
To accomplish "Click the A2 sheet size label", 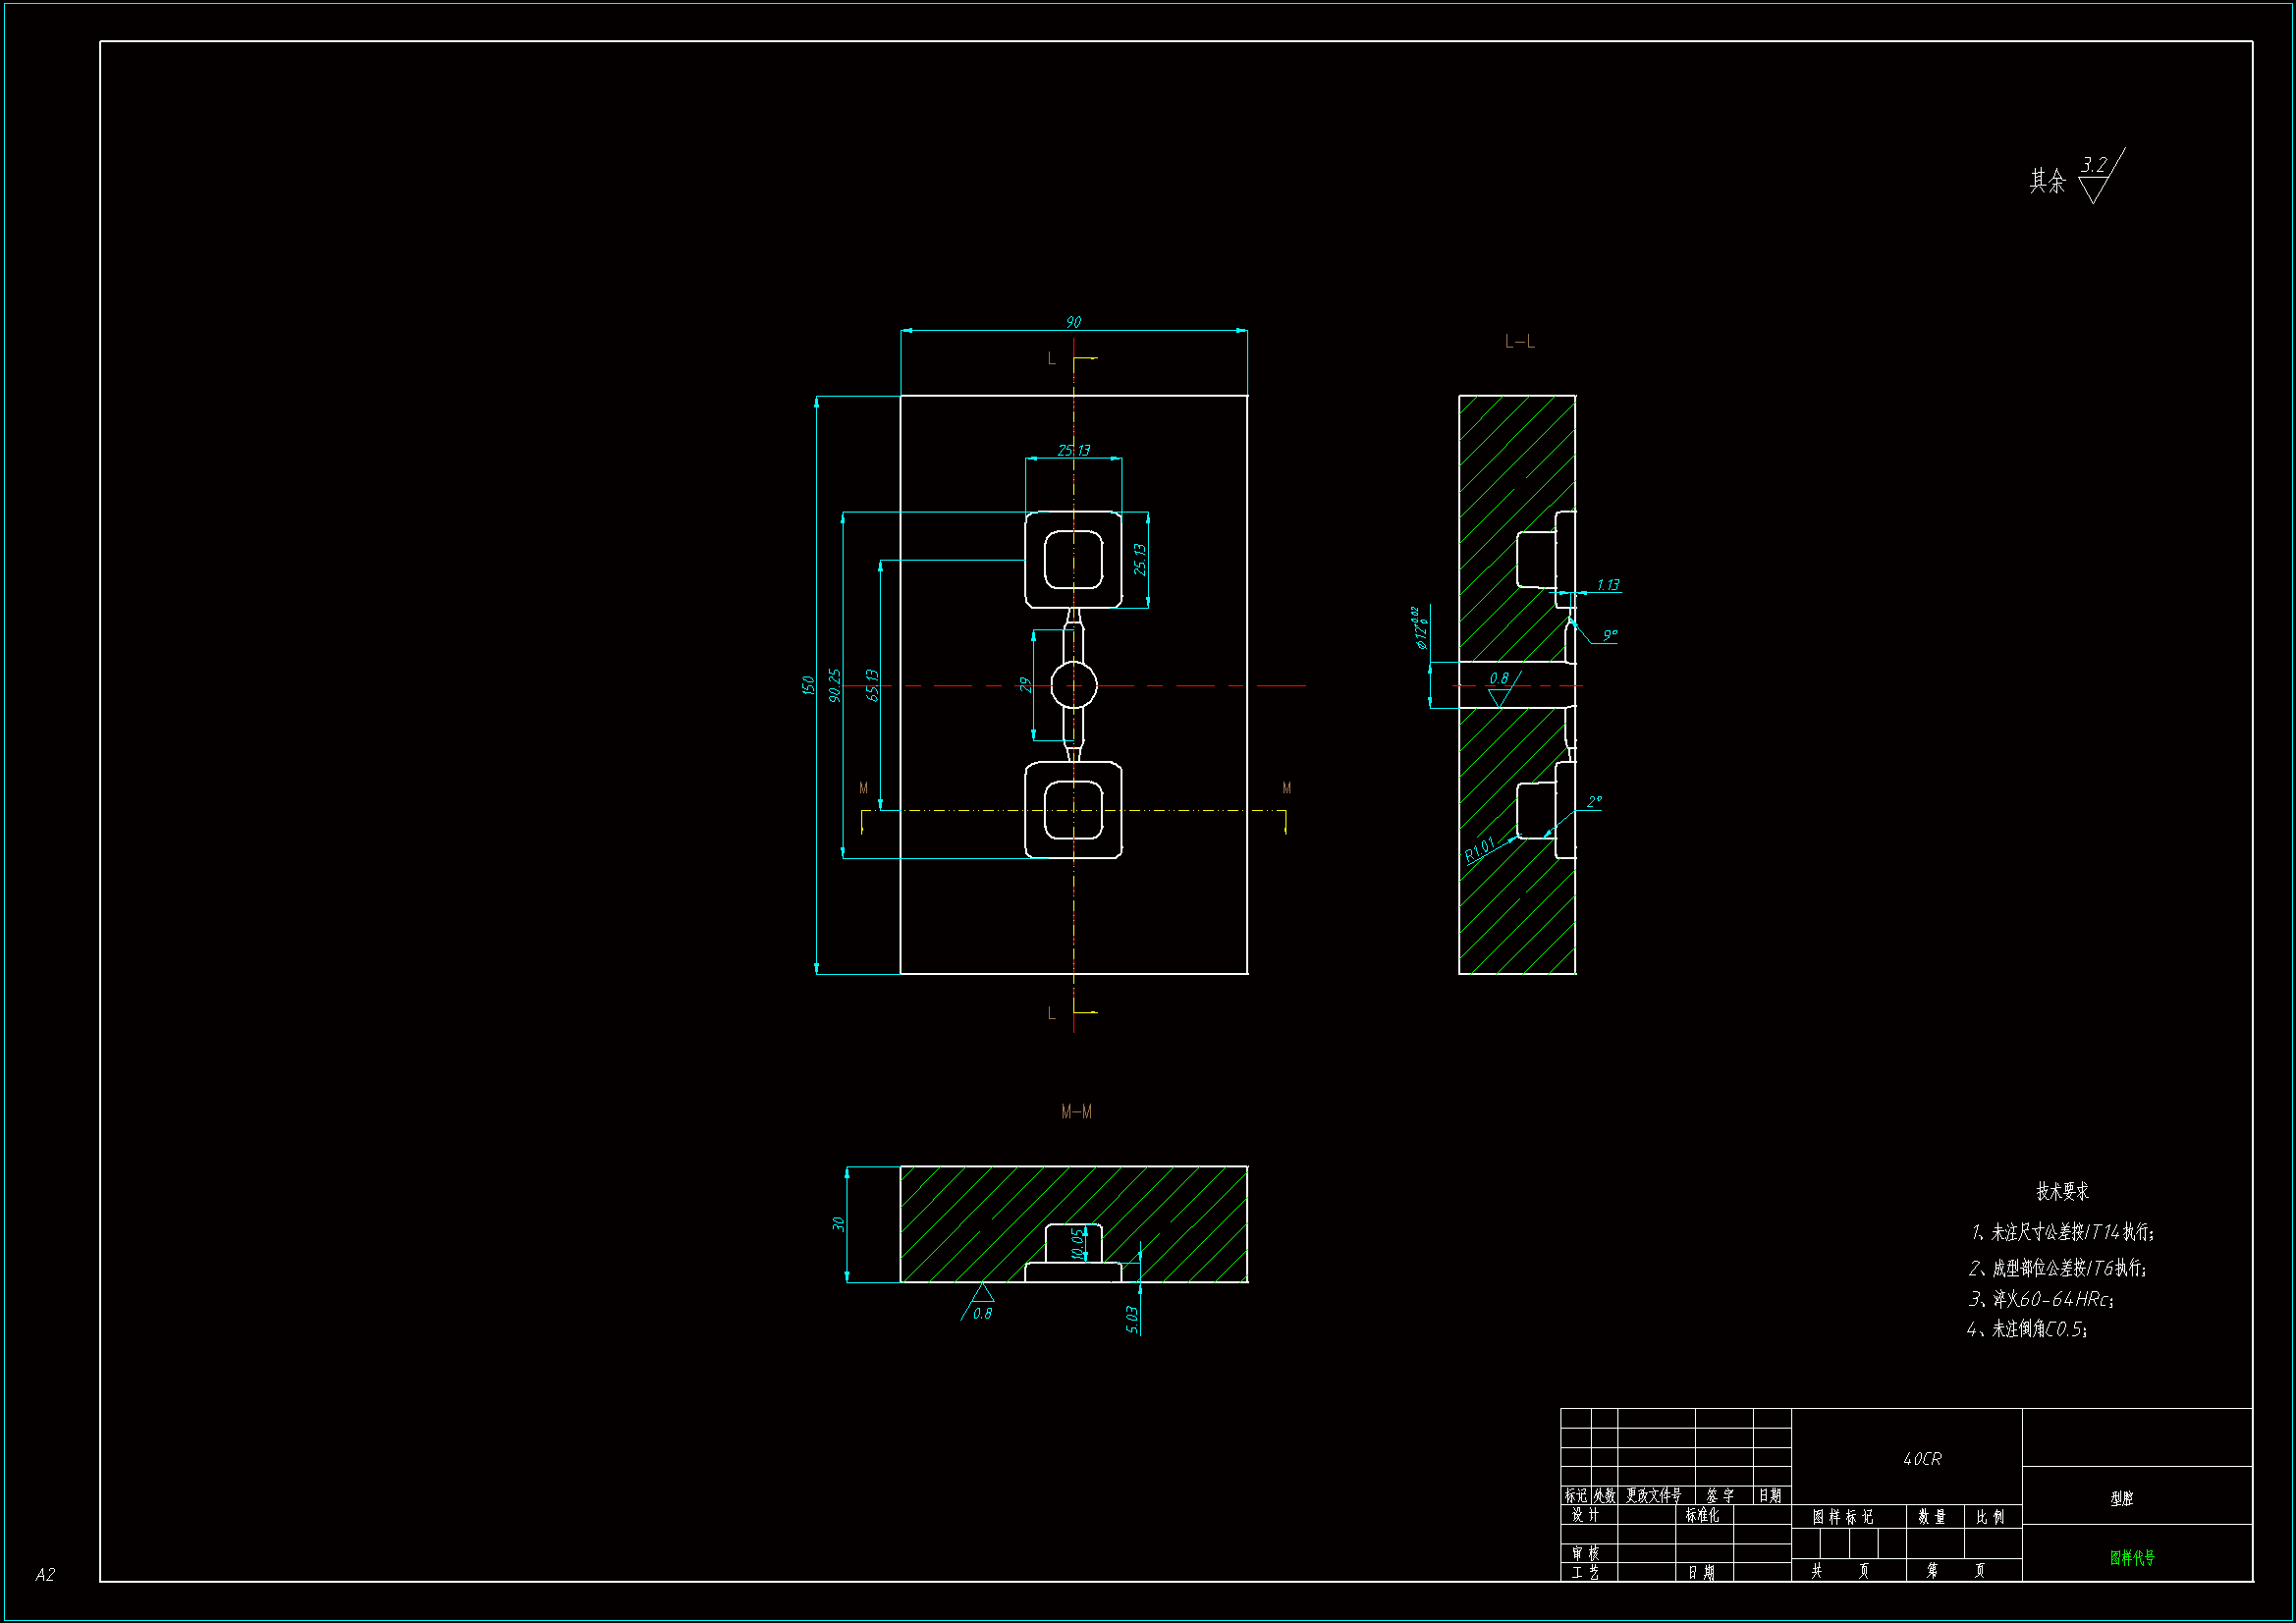I will coord(45,1574).
